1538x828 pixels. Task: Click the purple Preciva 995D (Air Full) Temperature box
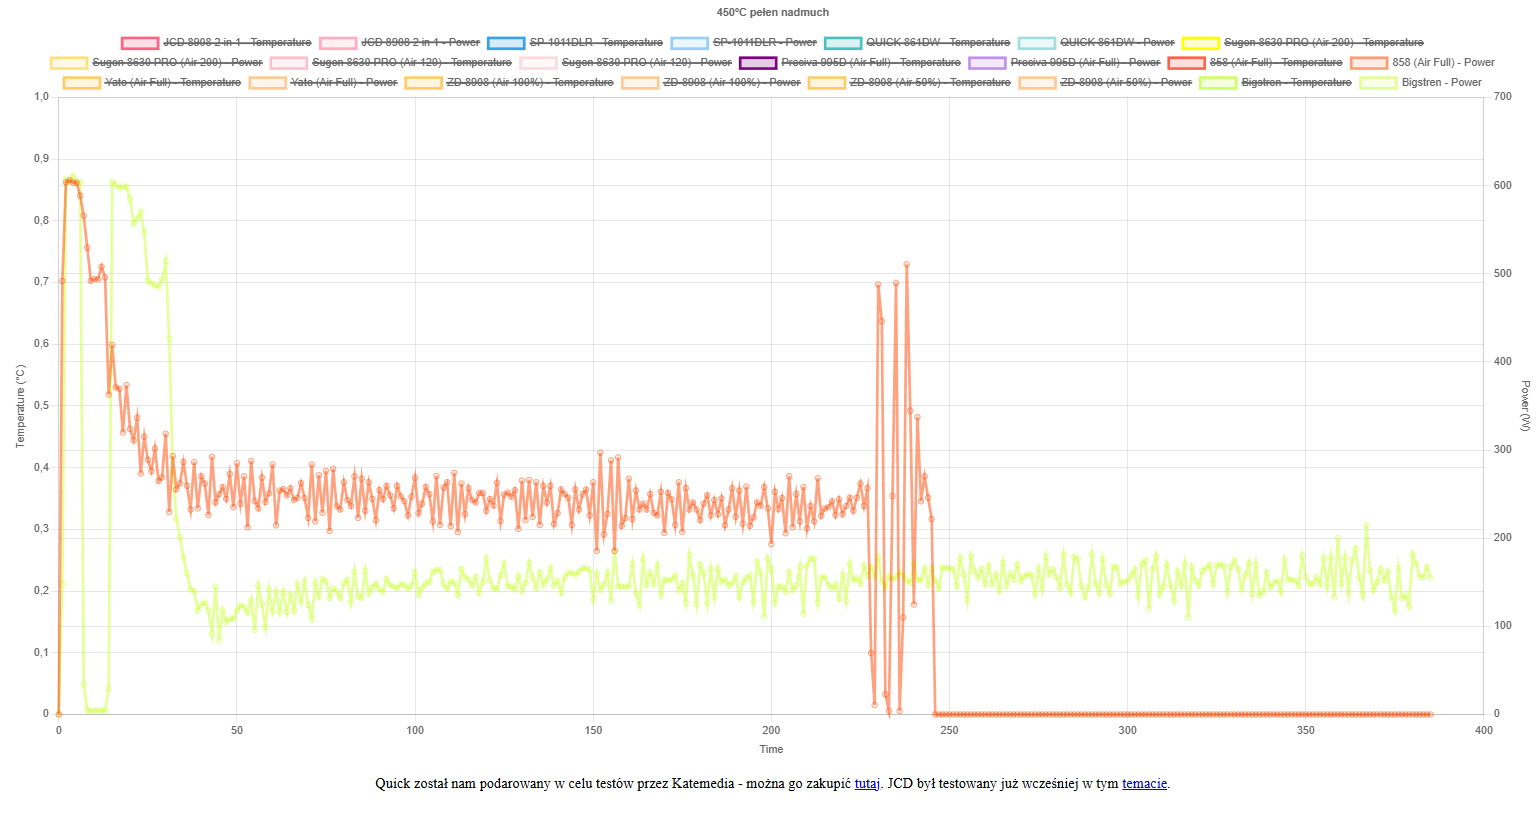[758, 63]
